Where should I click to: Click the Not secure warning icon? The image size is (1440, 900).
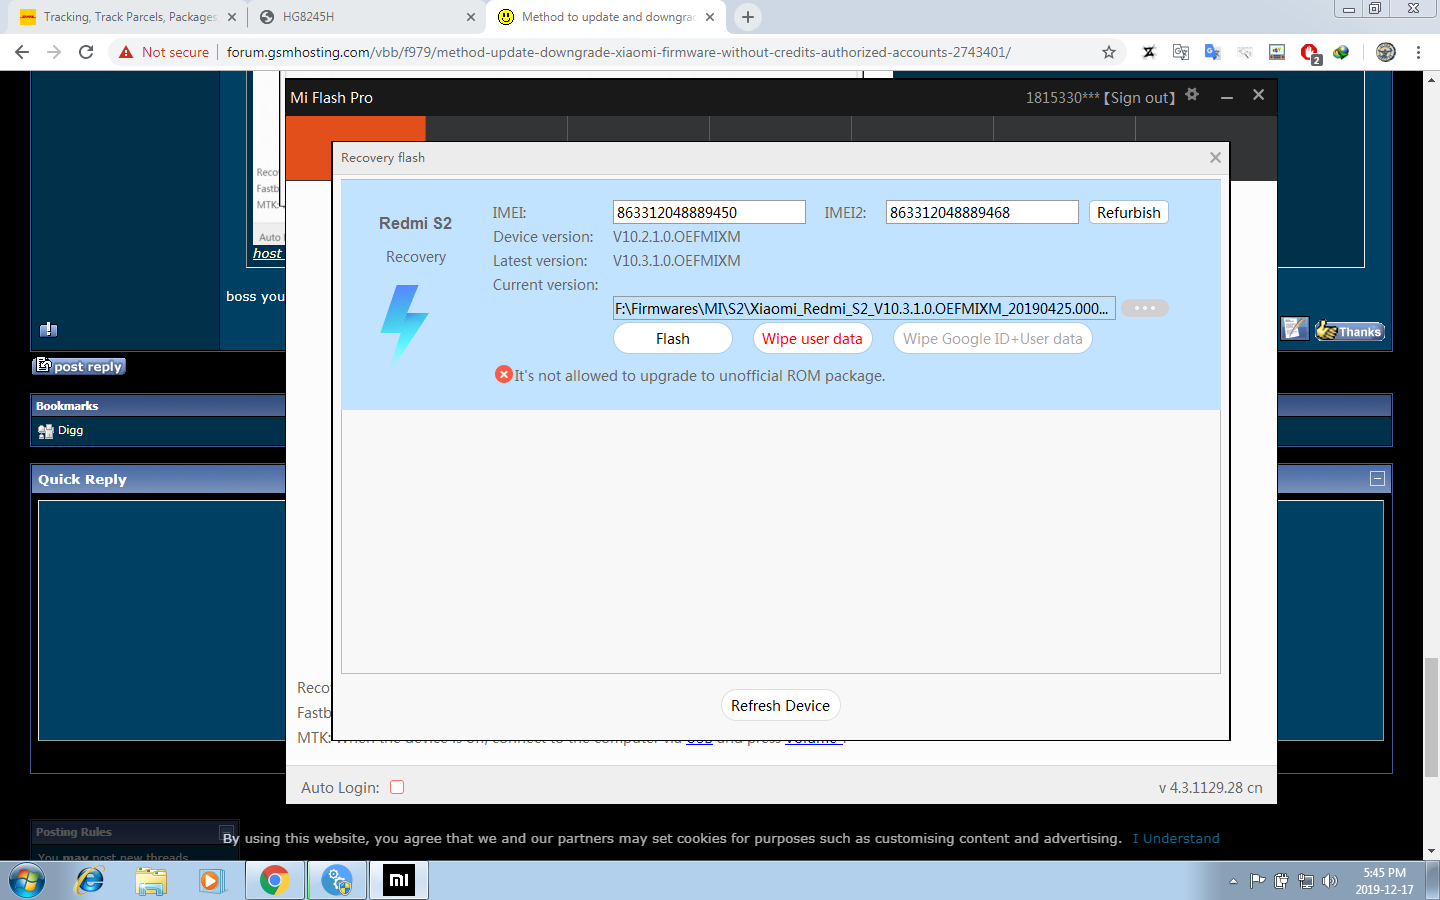tap(126, 52)
